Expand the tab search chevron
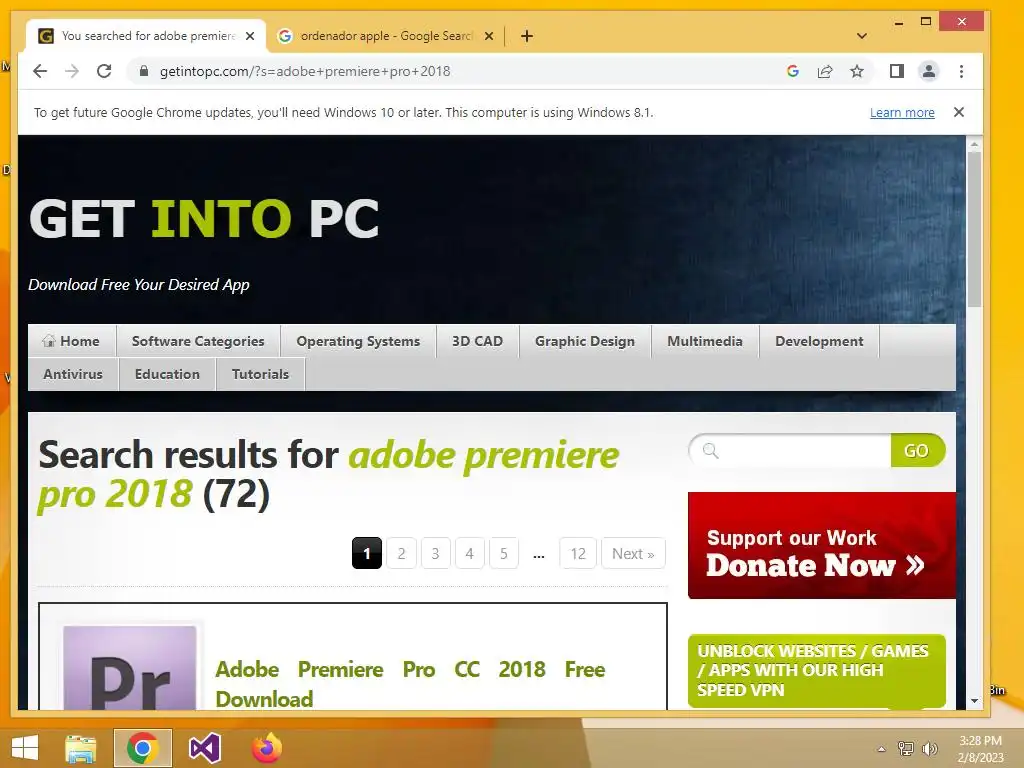The image size is (1024, 768). [862, 36]
